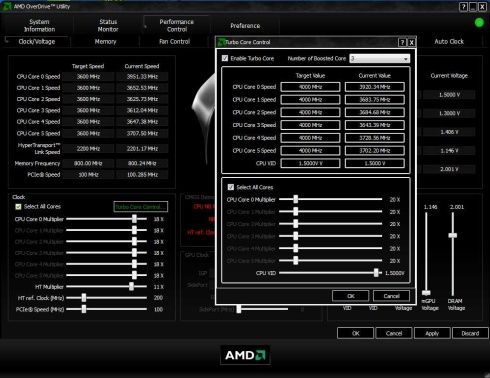490x378 pixels.
Task: Click CPU Core 5 Speed target value in Turbo dialog
Action: (x=310, y=151)
